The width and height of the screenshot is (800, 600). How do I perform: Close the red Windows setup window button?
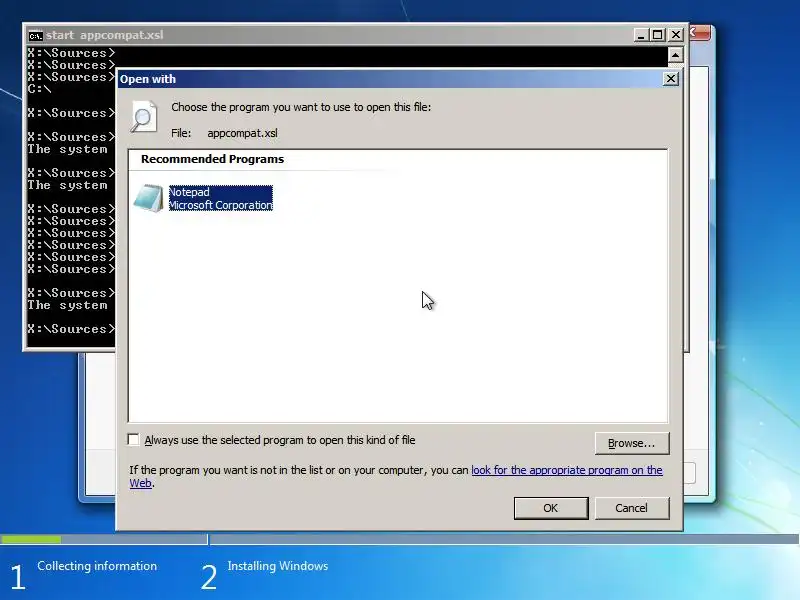(700, 33)
